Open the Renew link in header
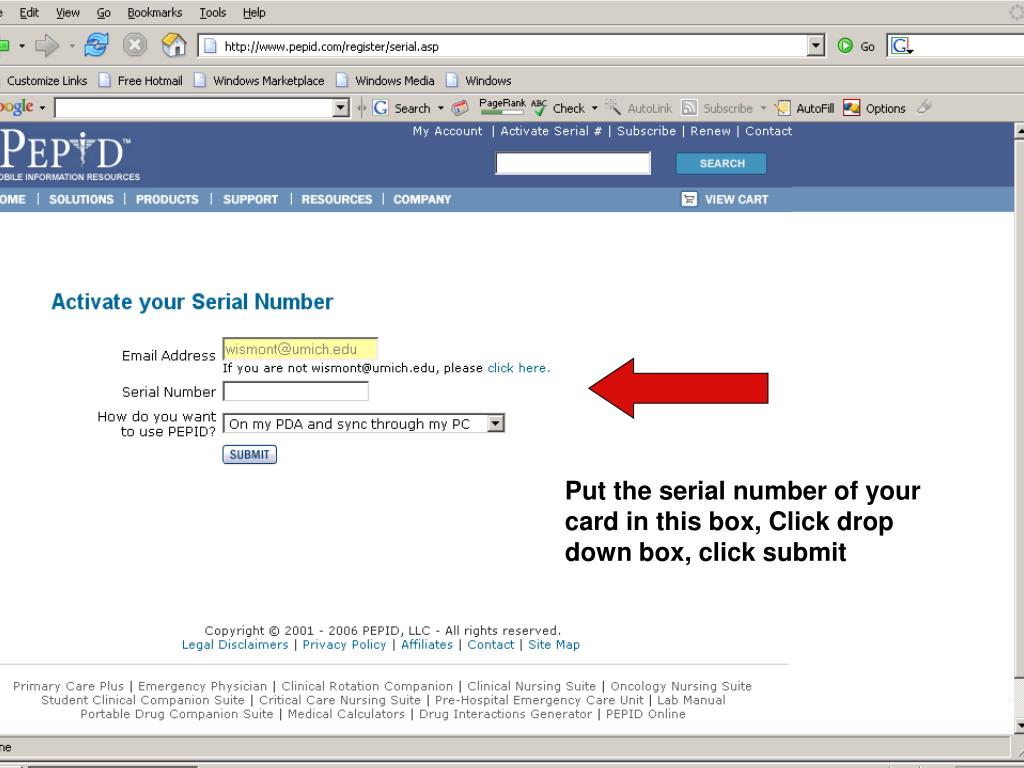Screen dimensions: 1024x768 tap(711, 131)
